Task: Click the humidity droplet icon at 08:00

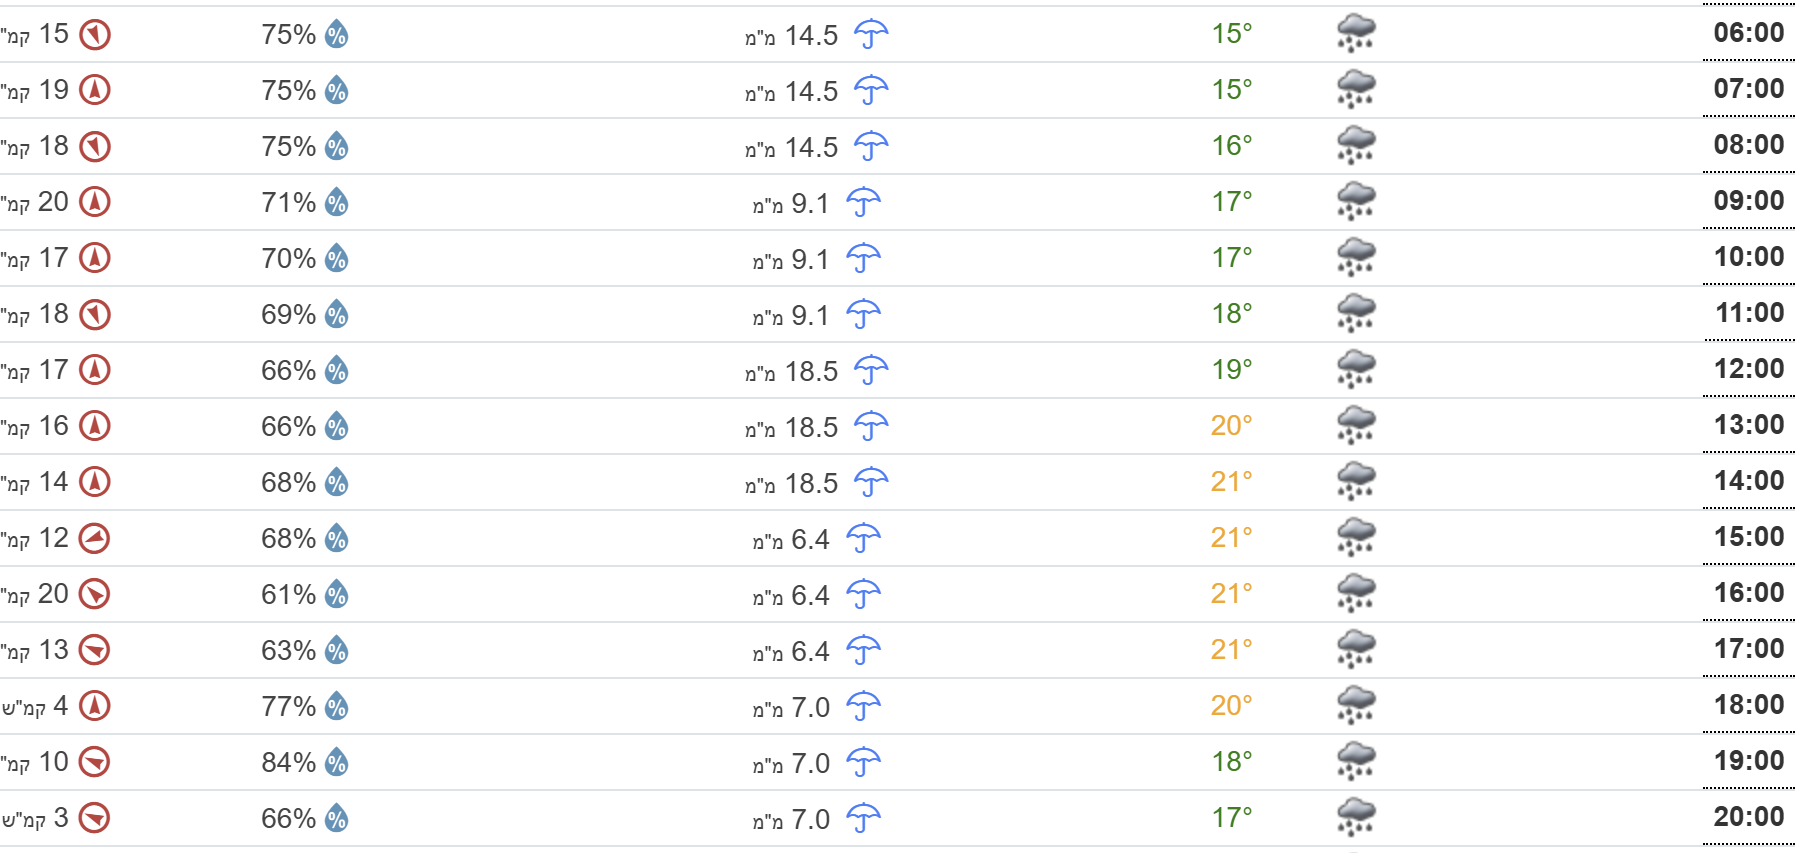Action: (337, 147)
